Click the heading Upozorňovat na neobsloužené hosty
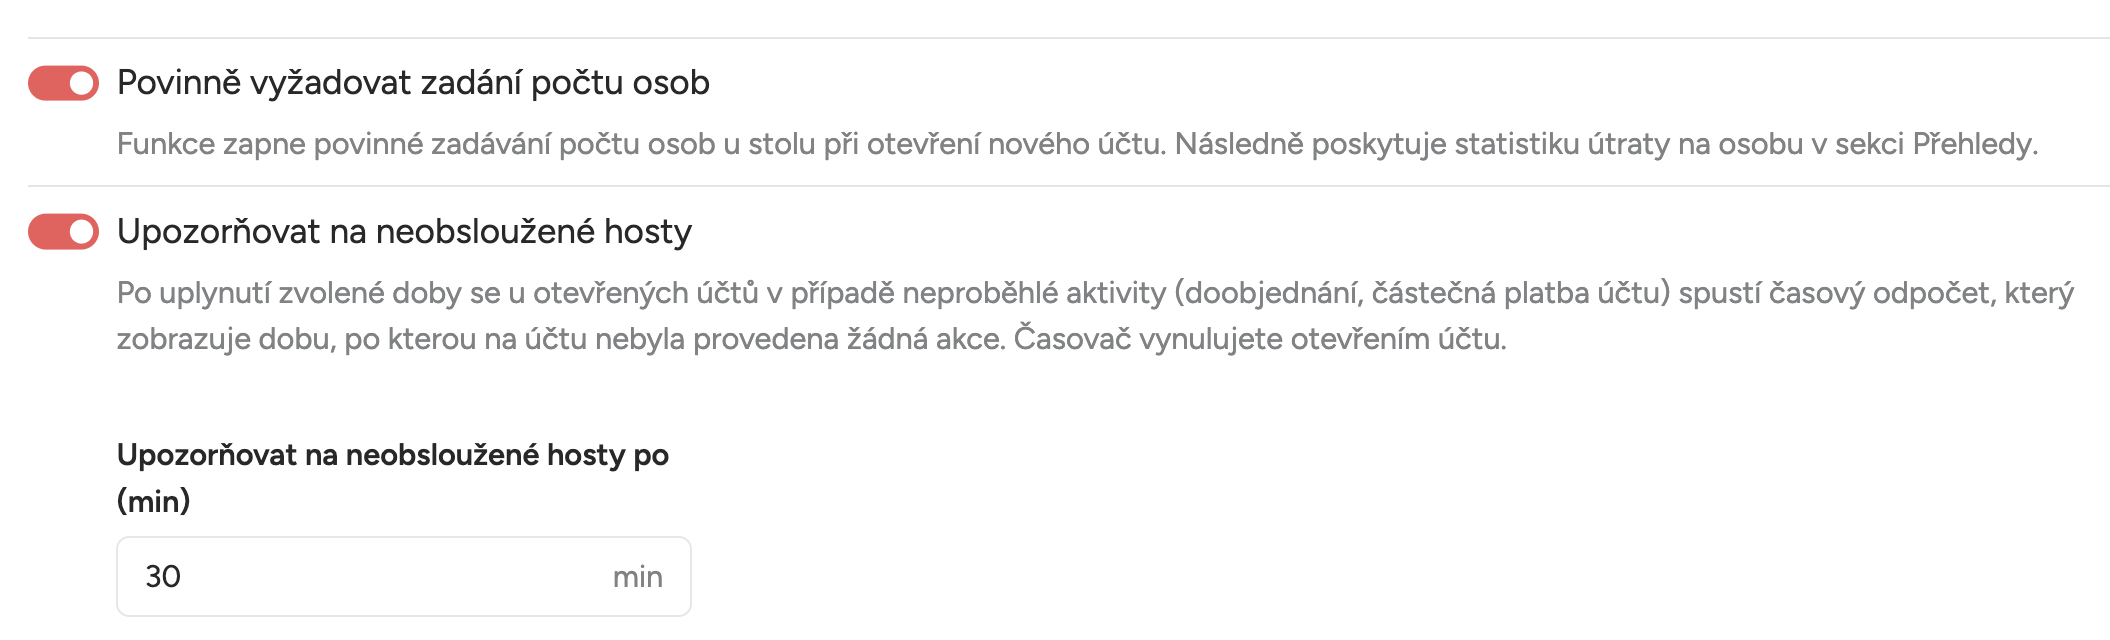The width and height of the screenshot is (2110, 640). pyautogui.click(x=404, y=232)
